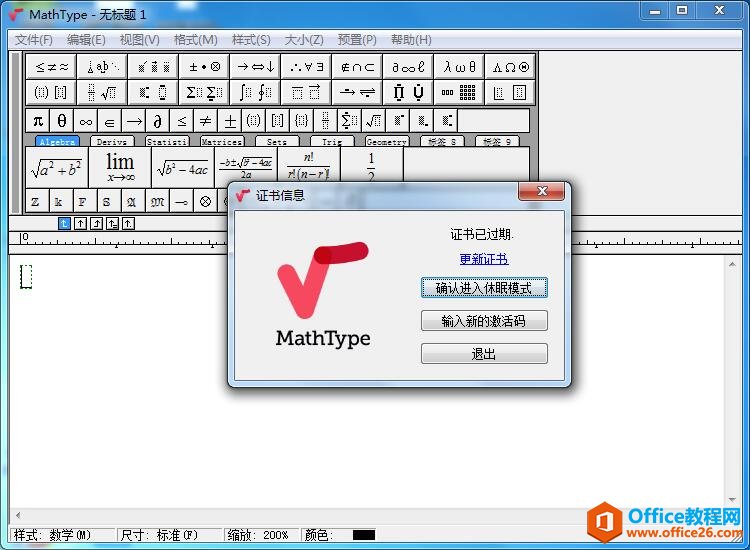This screenshot has height=550, width=750.
Task: Expand the set theory symbols palette (∉∩⊂)
Action: (358, 67)
